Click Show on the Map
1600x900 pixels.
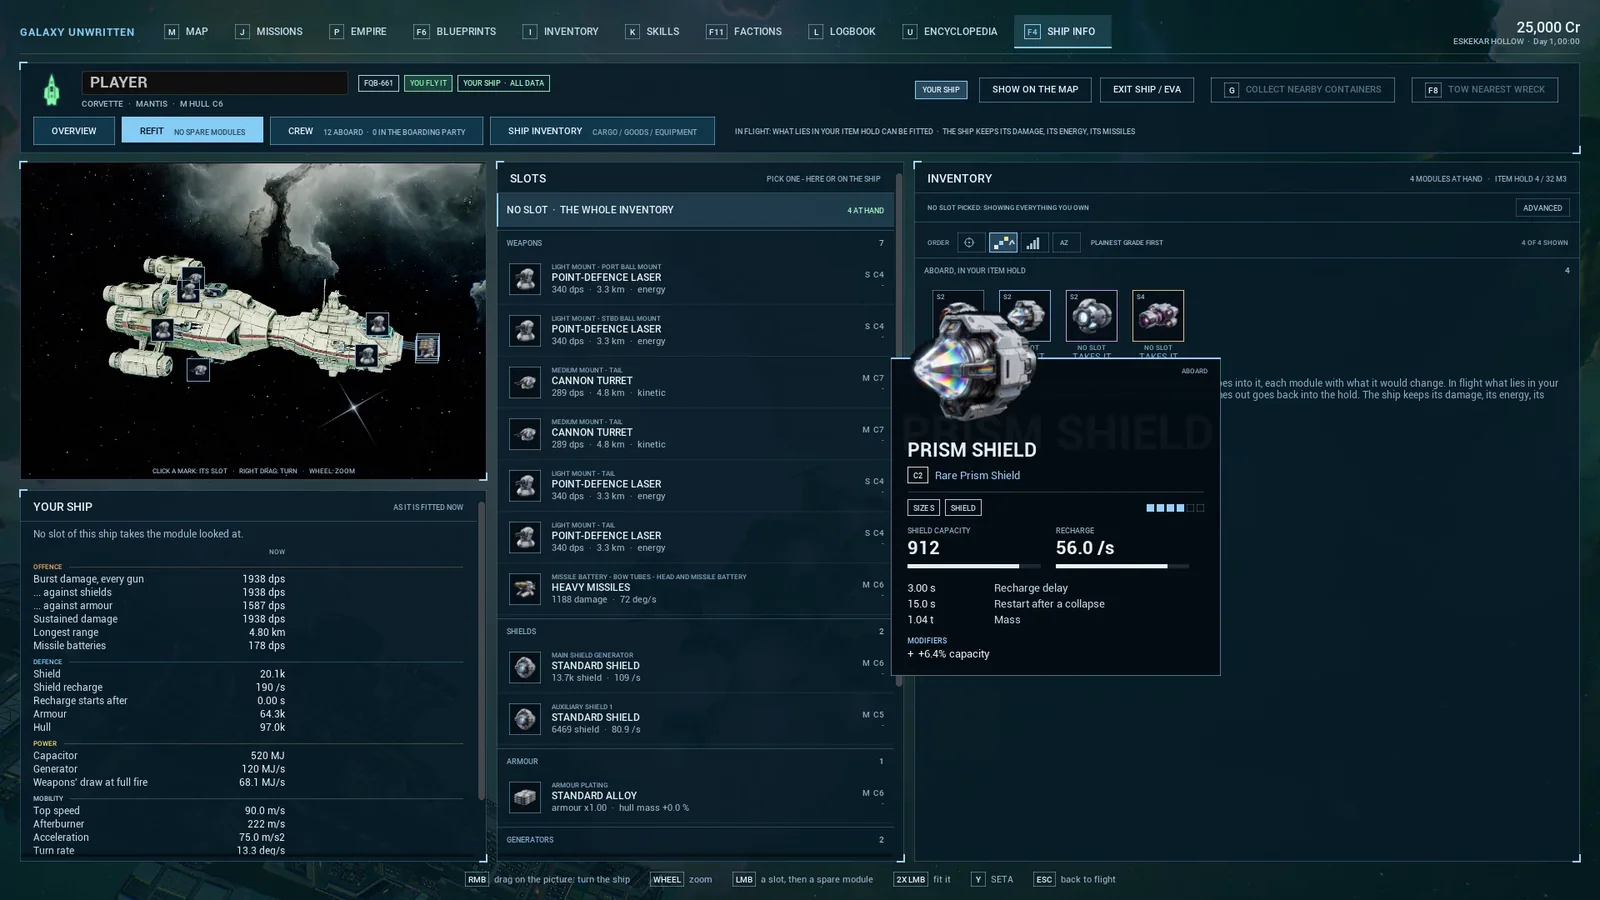[x=1035, y=90]
